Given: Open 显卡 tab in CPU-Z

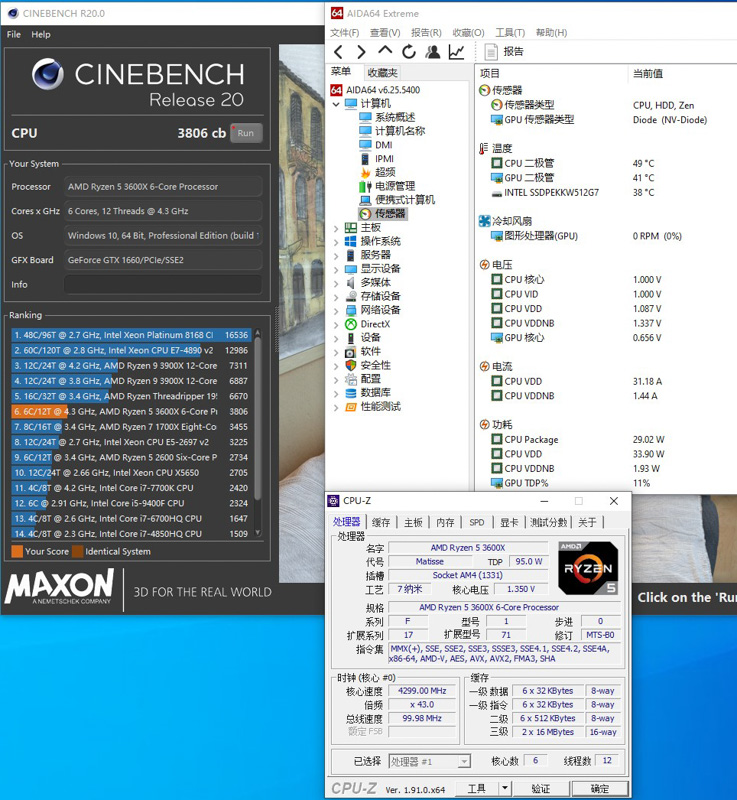Looking at the screenshot, I should (509, 522).
